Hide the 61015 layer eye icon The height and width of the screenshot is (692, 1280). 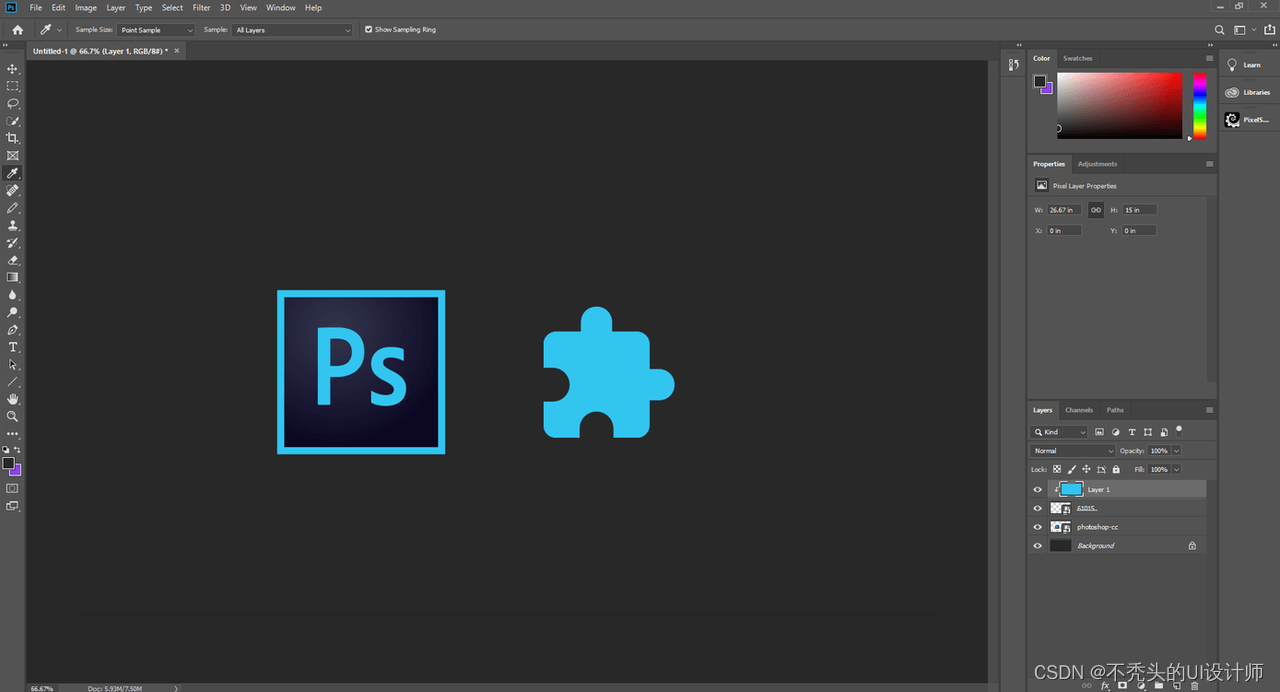1037,508
